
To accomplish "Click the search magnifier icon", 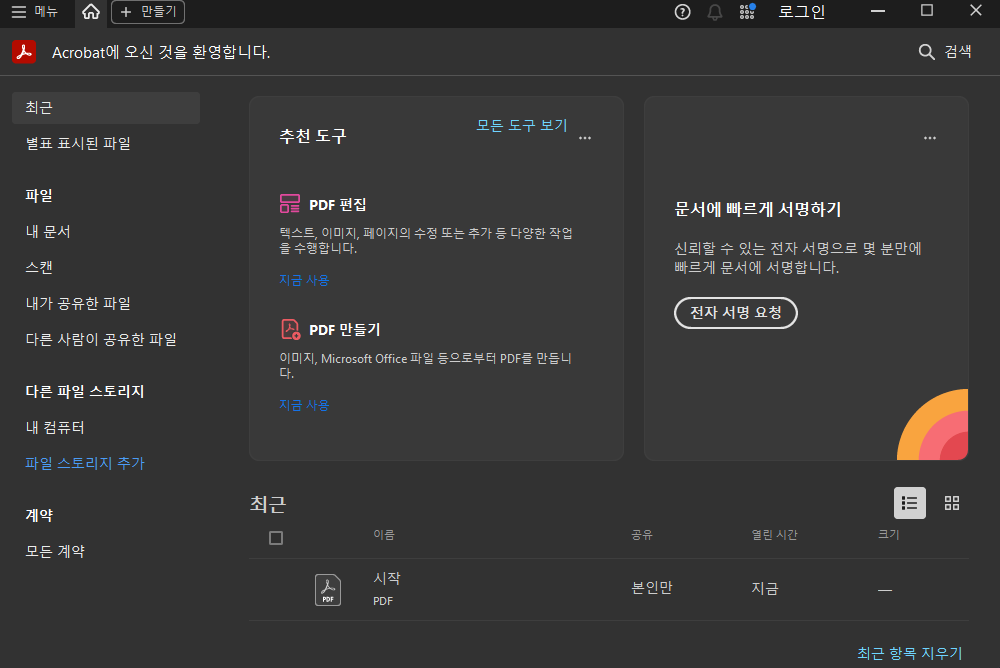I will 926,52.
